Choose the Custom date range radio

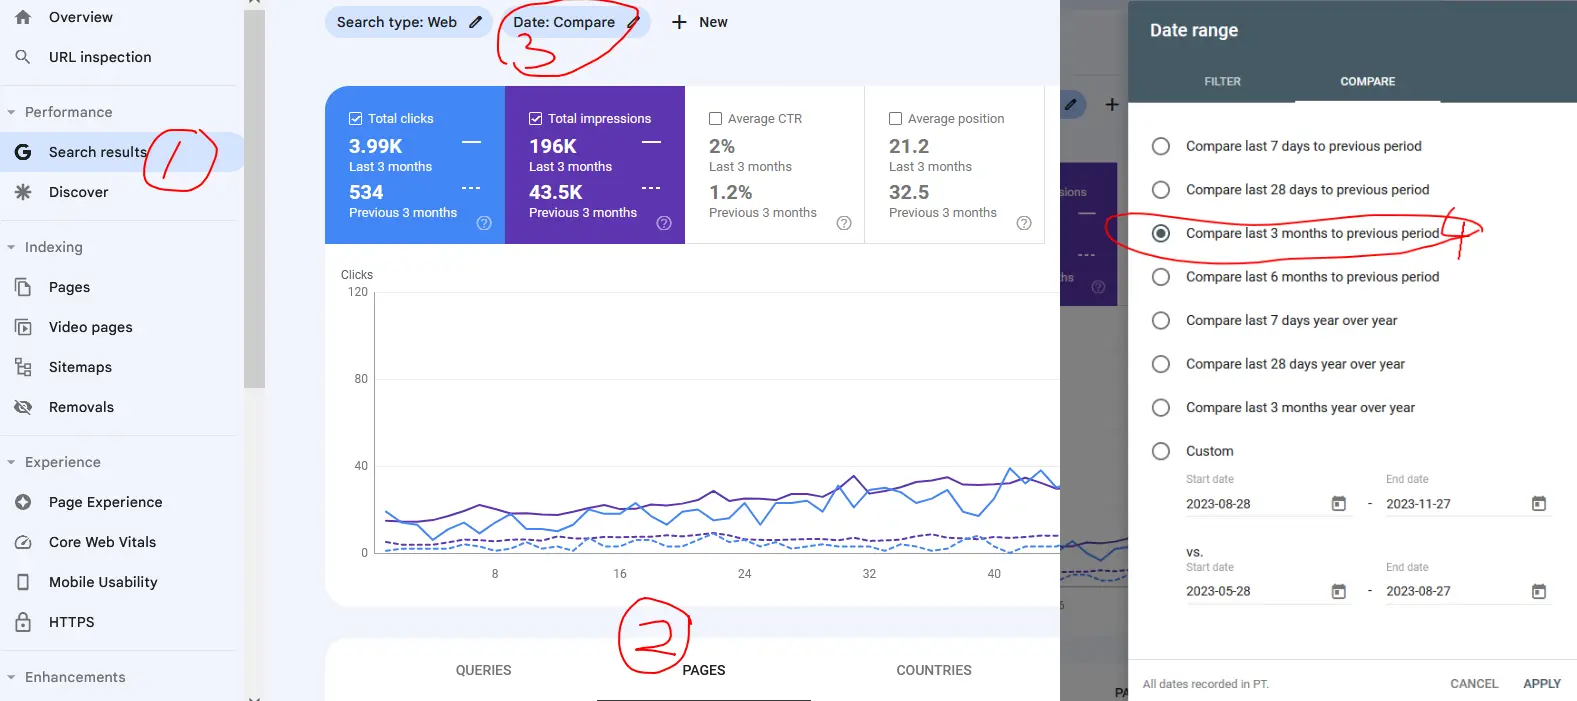(x=1161, y=451)
